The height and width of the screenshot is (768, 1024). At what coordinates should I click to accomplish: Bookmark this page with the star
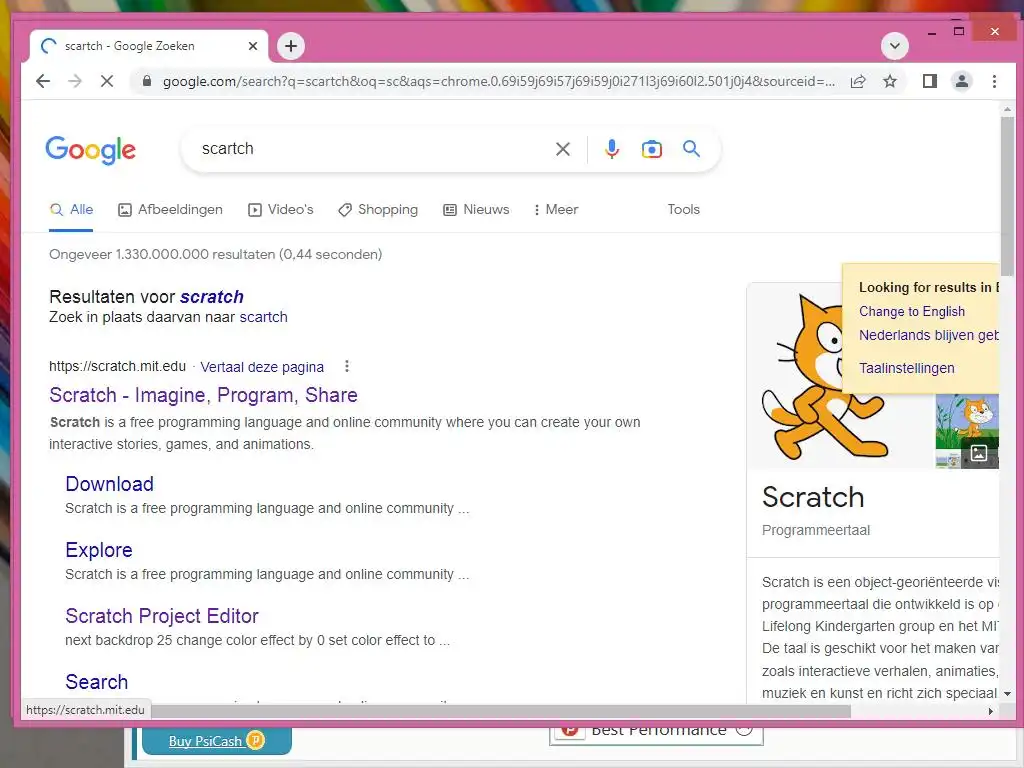[889, 81]
